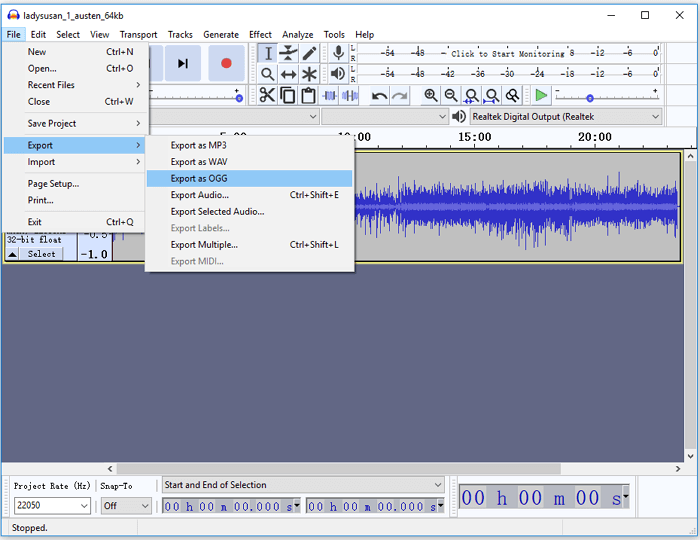Undo using the curved arrow icon
This screenshot has width=700, height=540.
[379, 95]
